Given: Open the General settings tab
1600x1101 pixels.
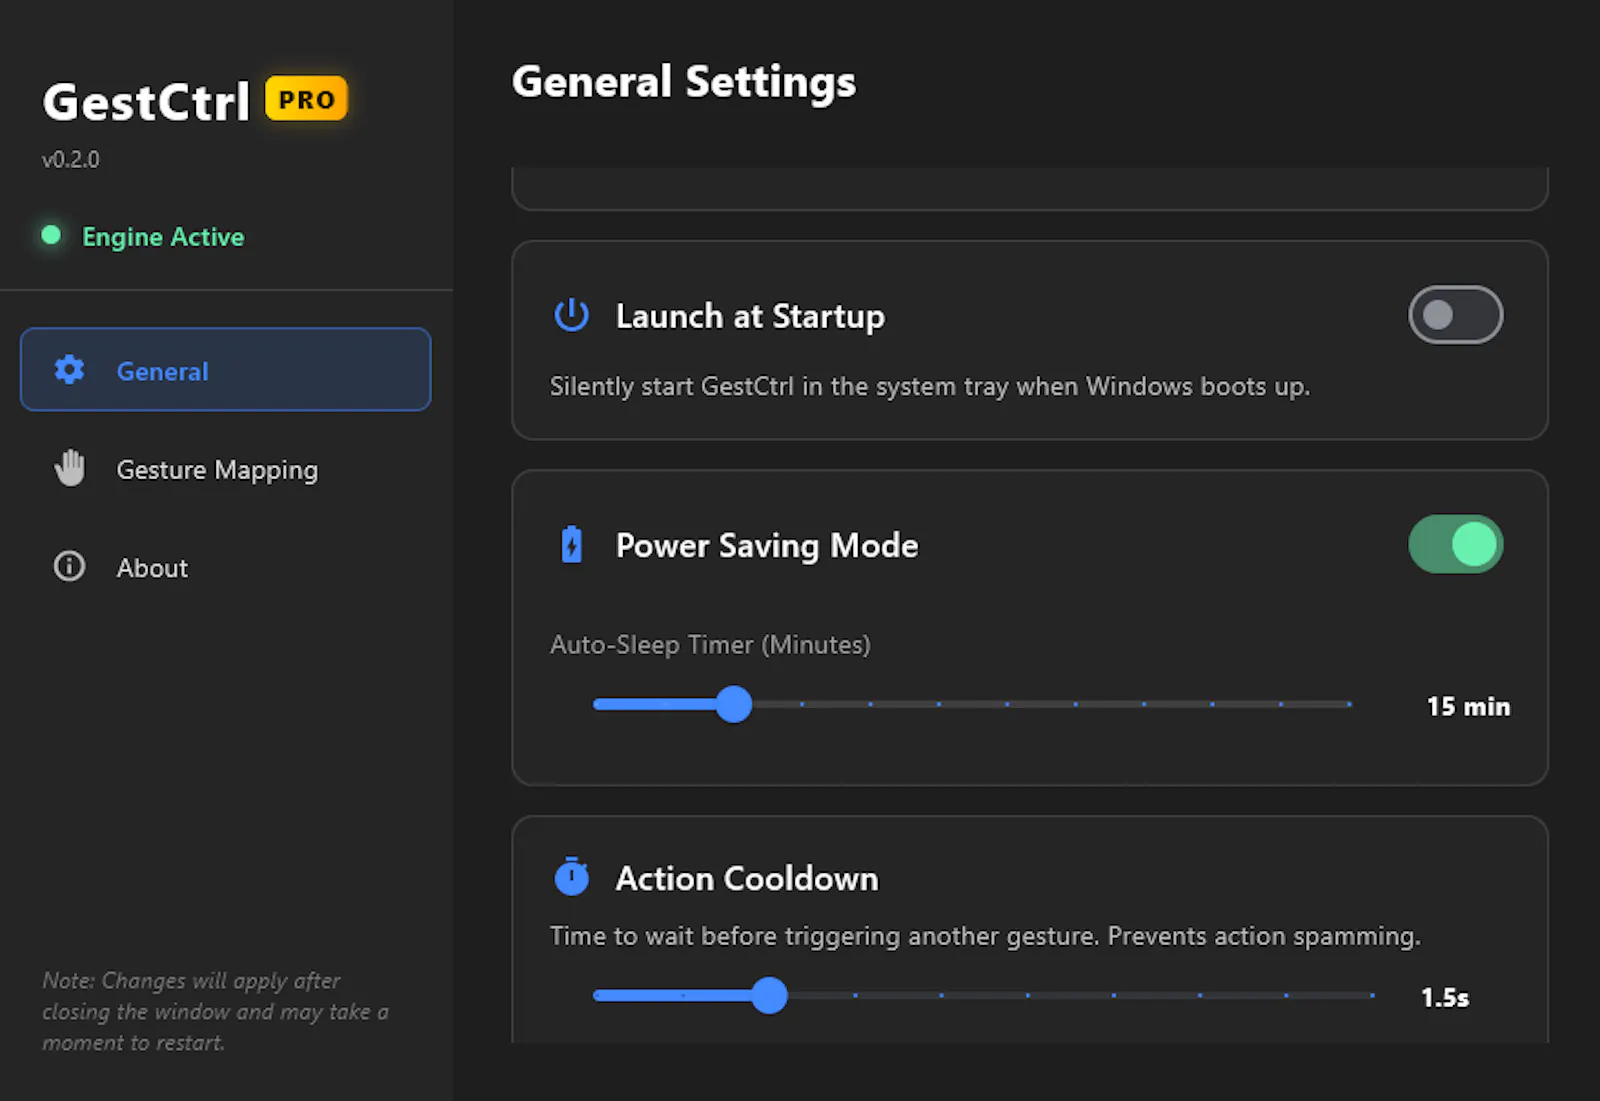Looking at the screenshot, I should point(226,370).
